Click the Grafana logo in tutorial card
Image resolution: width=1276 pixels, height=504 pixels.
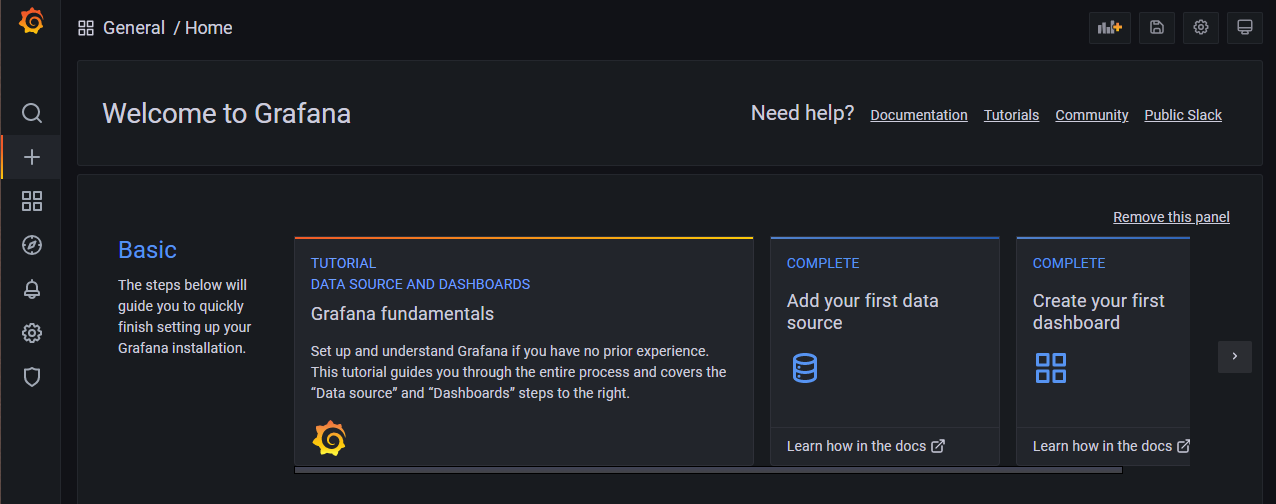tap(329, 438)
